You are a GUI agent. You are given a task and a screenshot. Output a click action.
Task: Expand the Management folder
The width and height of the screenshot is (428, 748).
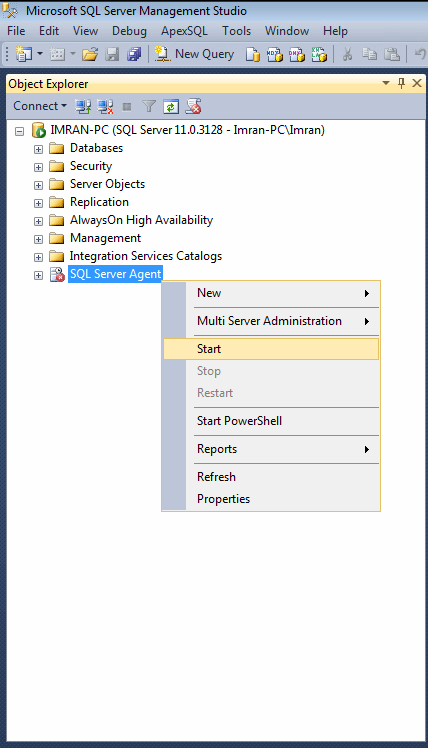38,239
